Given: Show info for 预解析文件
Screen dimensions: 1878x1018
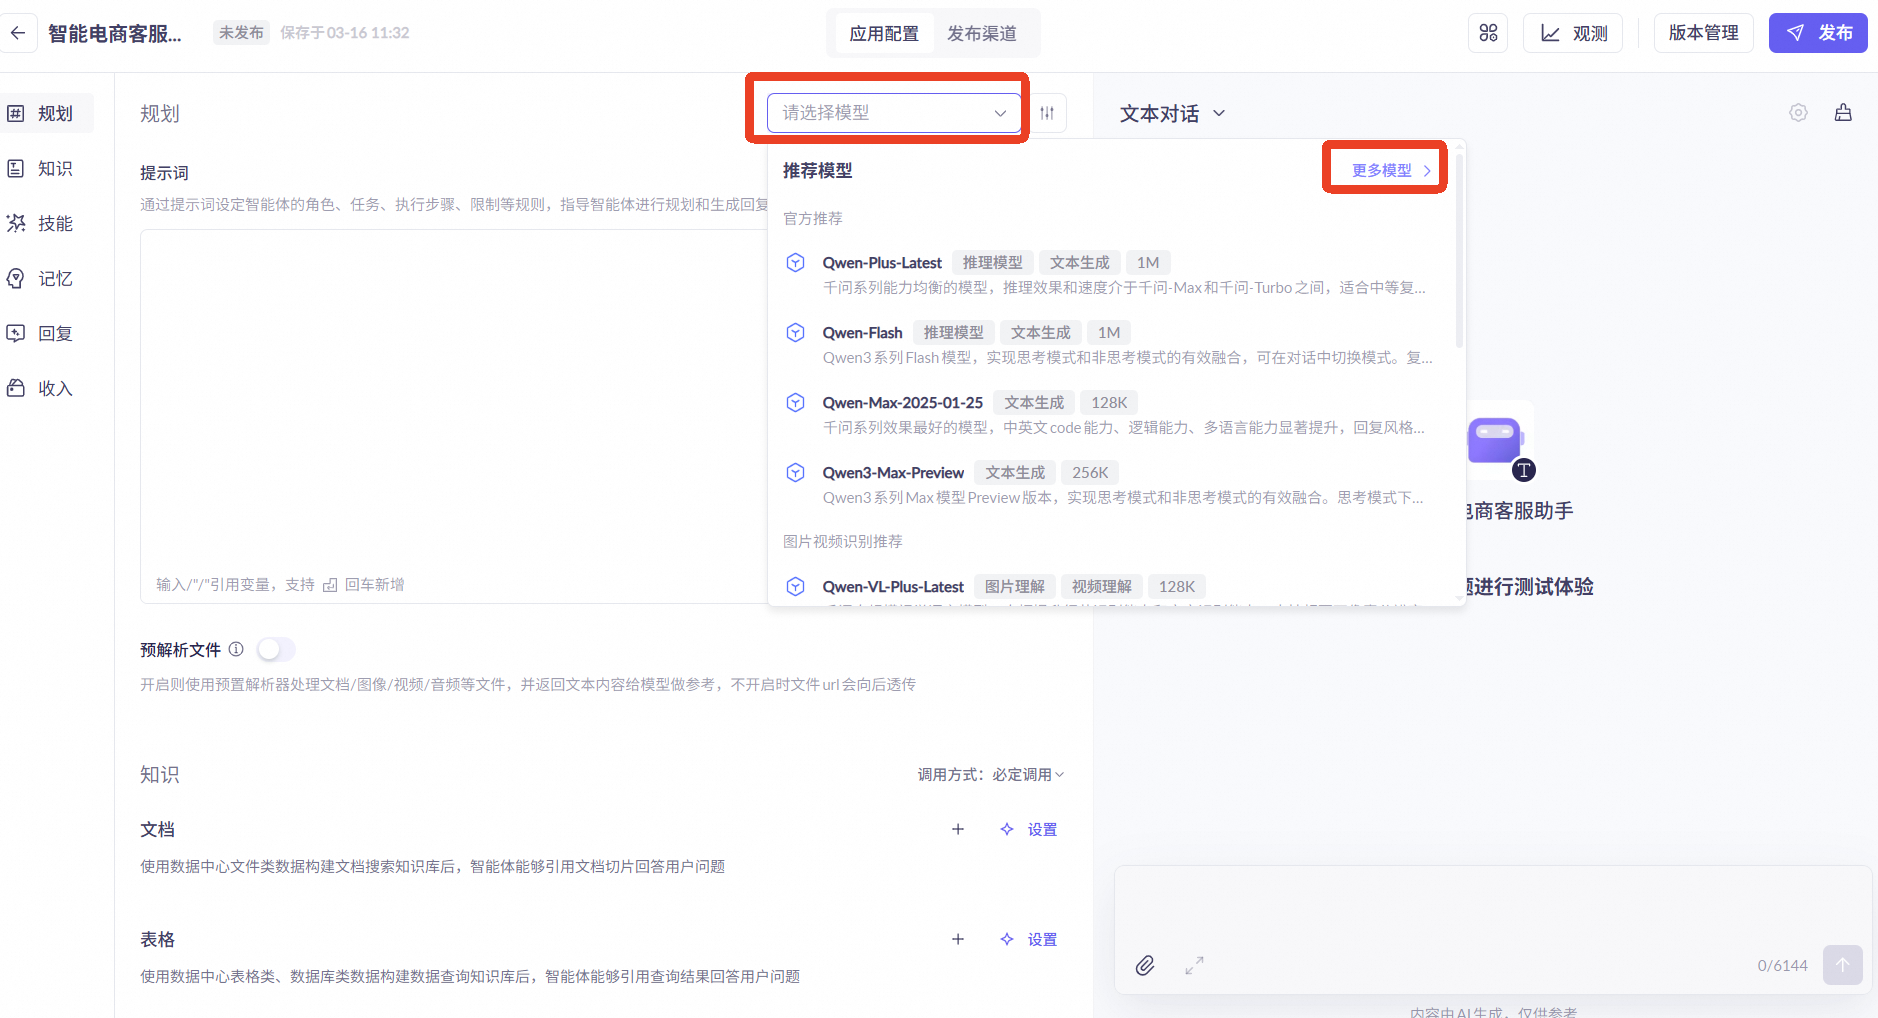Looking at the screenshot, I should (x=236, y=649).
